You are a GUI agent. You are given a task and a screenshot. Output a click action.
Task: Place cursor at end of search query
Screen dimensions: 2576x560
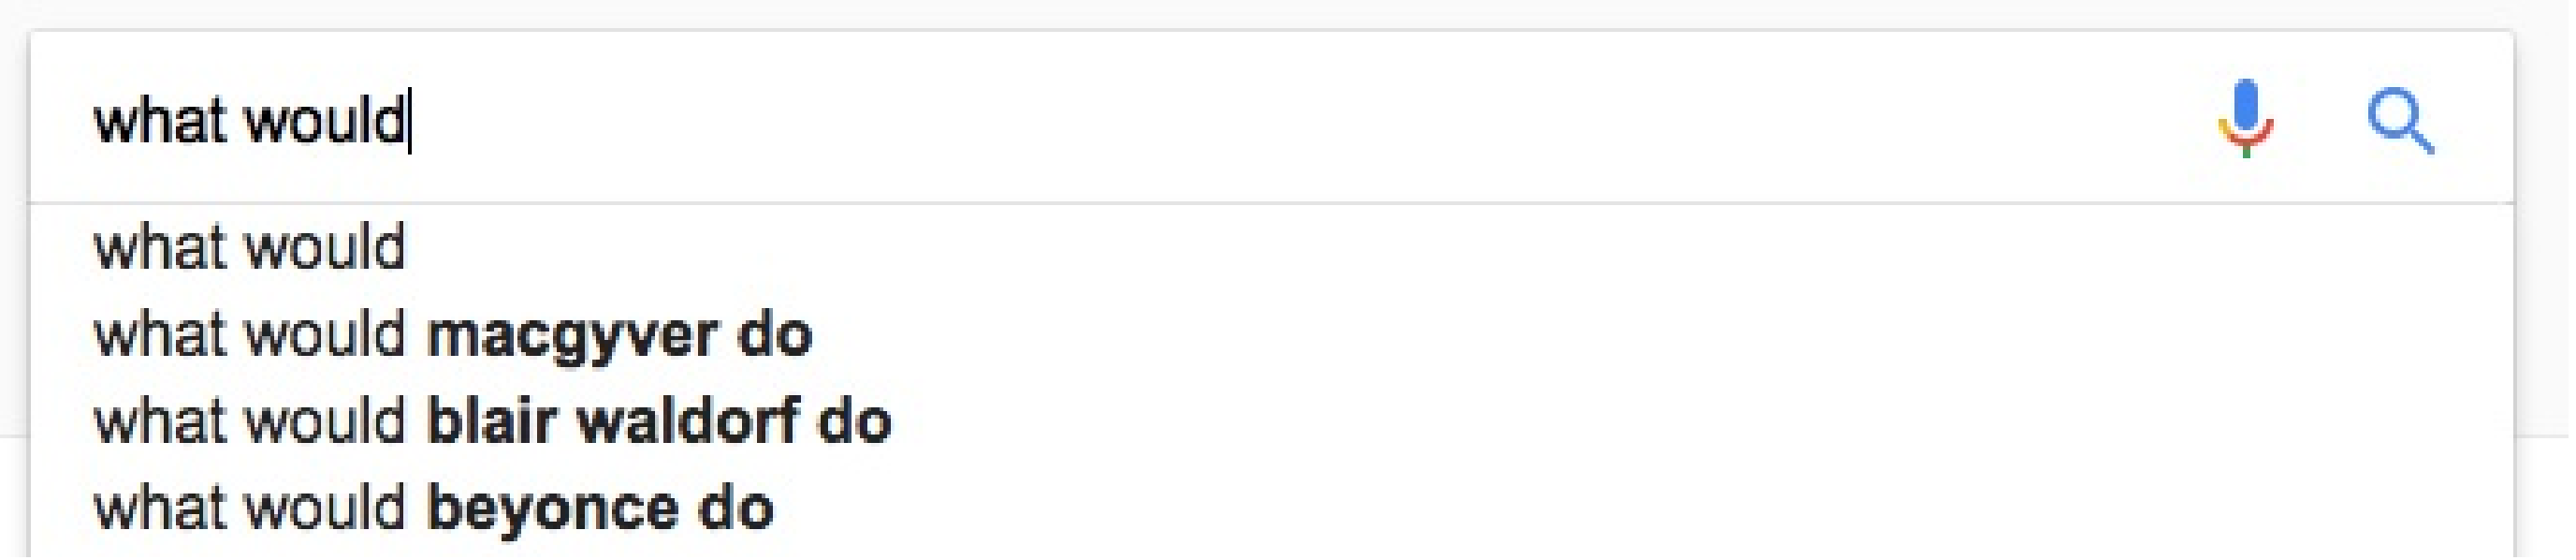point(408,121)
